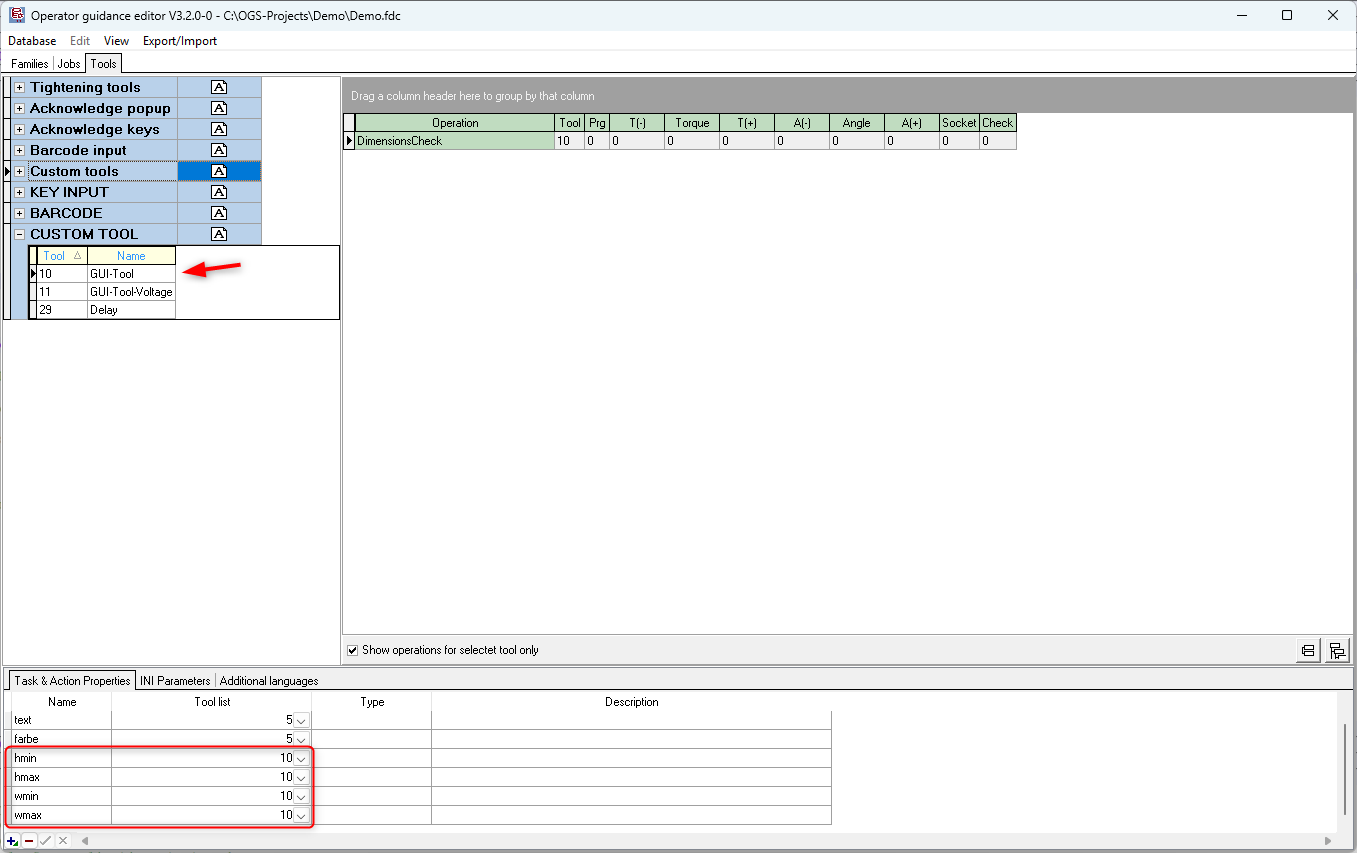The width and height of the screenshot is (1357, 853).
Task: Click the Type cell in hmin row
Action: click(x=372, y=759)
